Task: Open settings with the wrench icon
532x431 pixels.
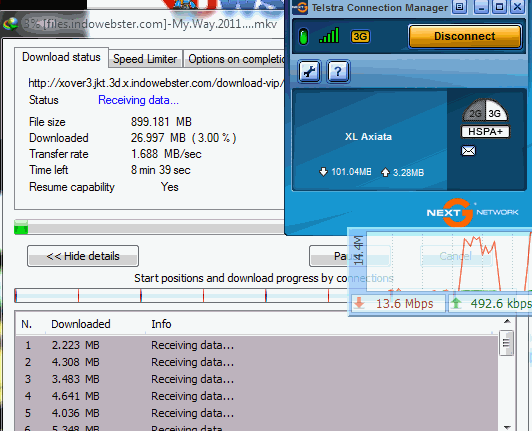Action: pyautogui.click(x=309, y=72)
